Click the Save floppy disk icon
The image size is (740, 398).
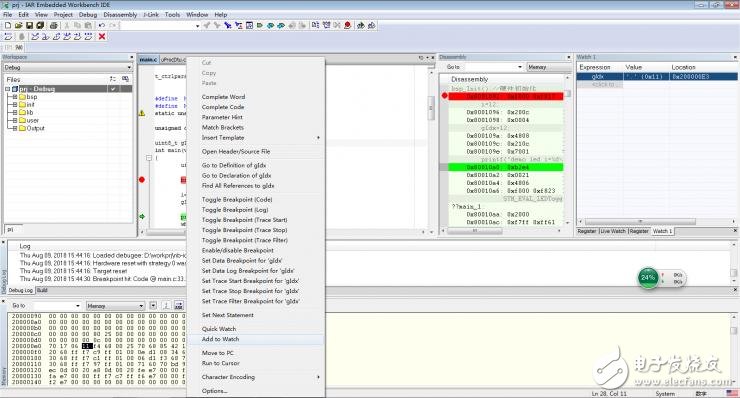29,25
